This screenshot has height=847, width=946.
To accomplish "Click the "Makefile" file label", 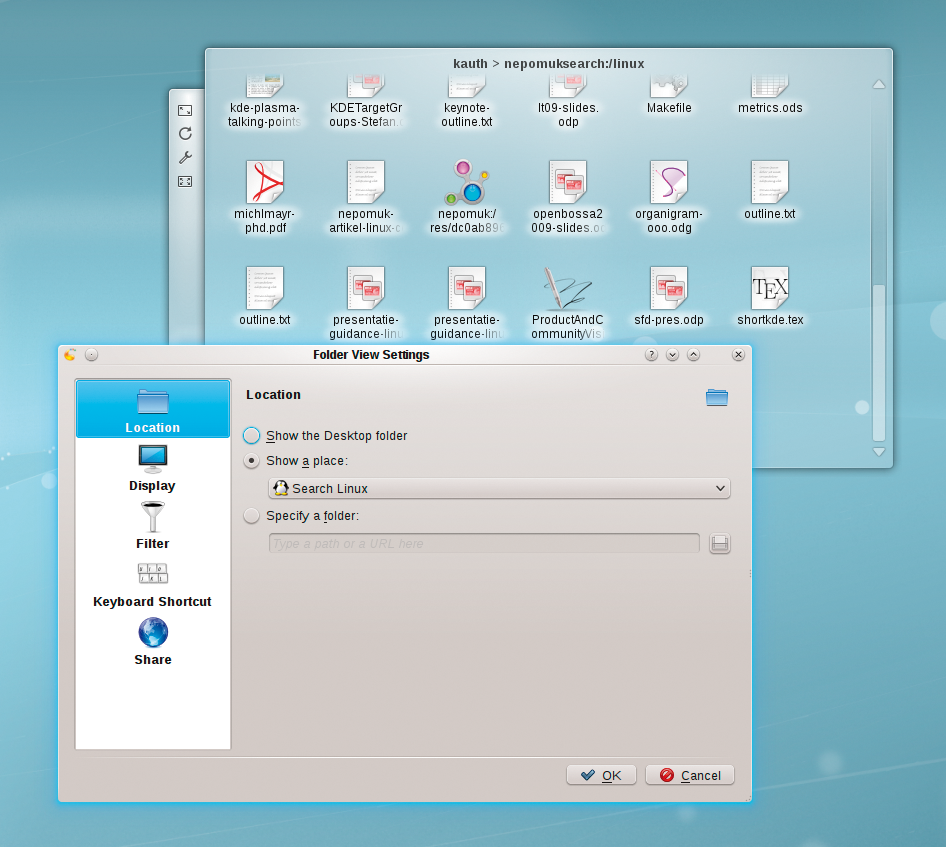I will (669, 108).
